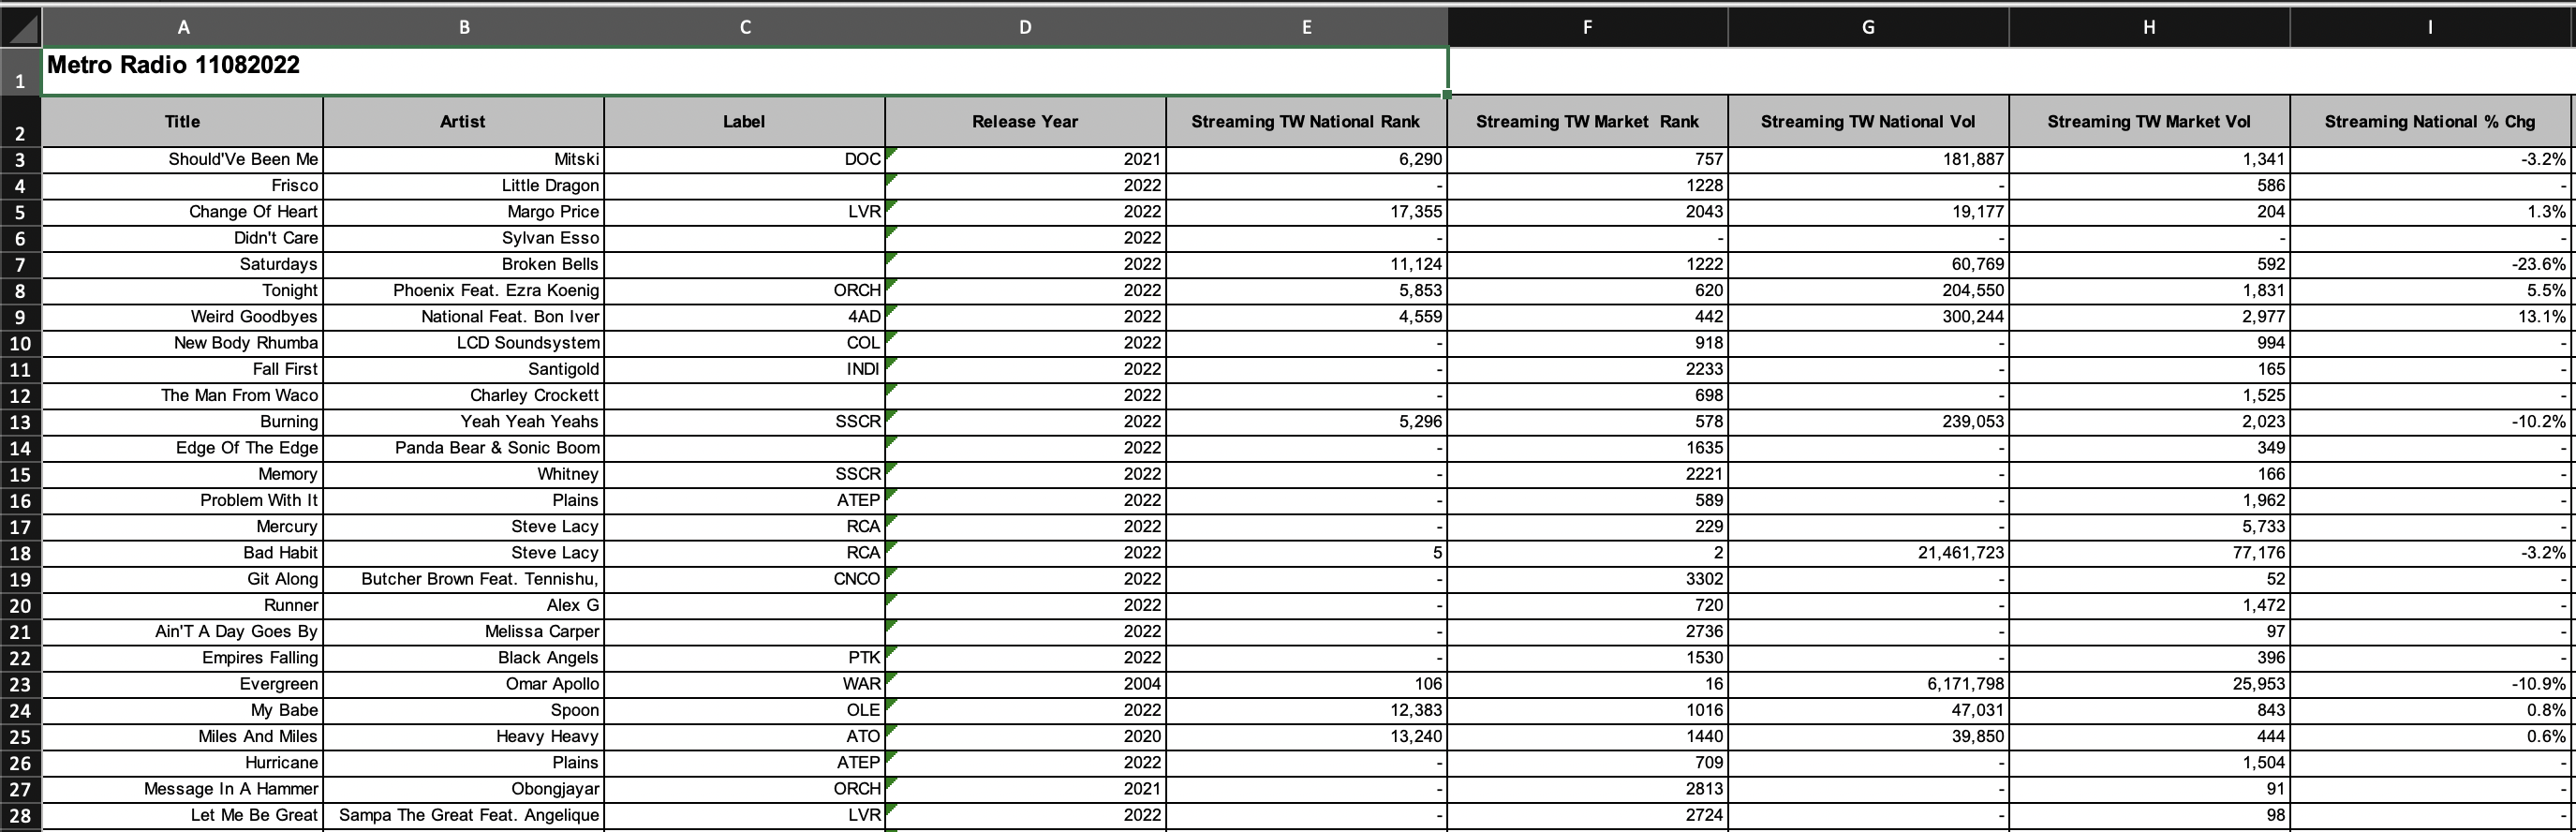Select national volume cell '21,461,723'
2576x832 pixels.
coord(1868,553)
